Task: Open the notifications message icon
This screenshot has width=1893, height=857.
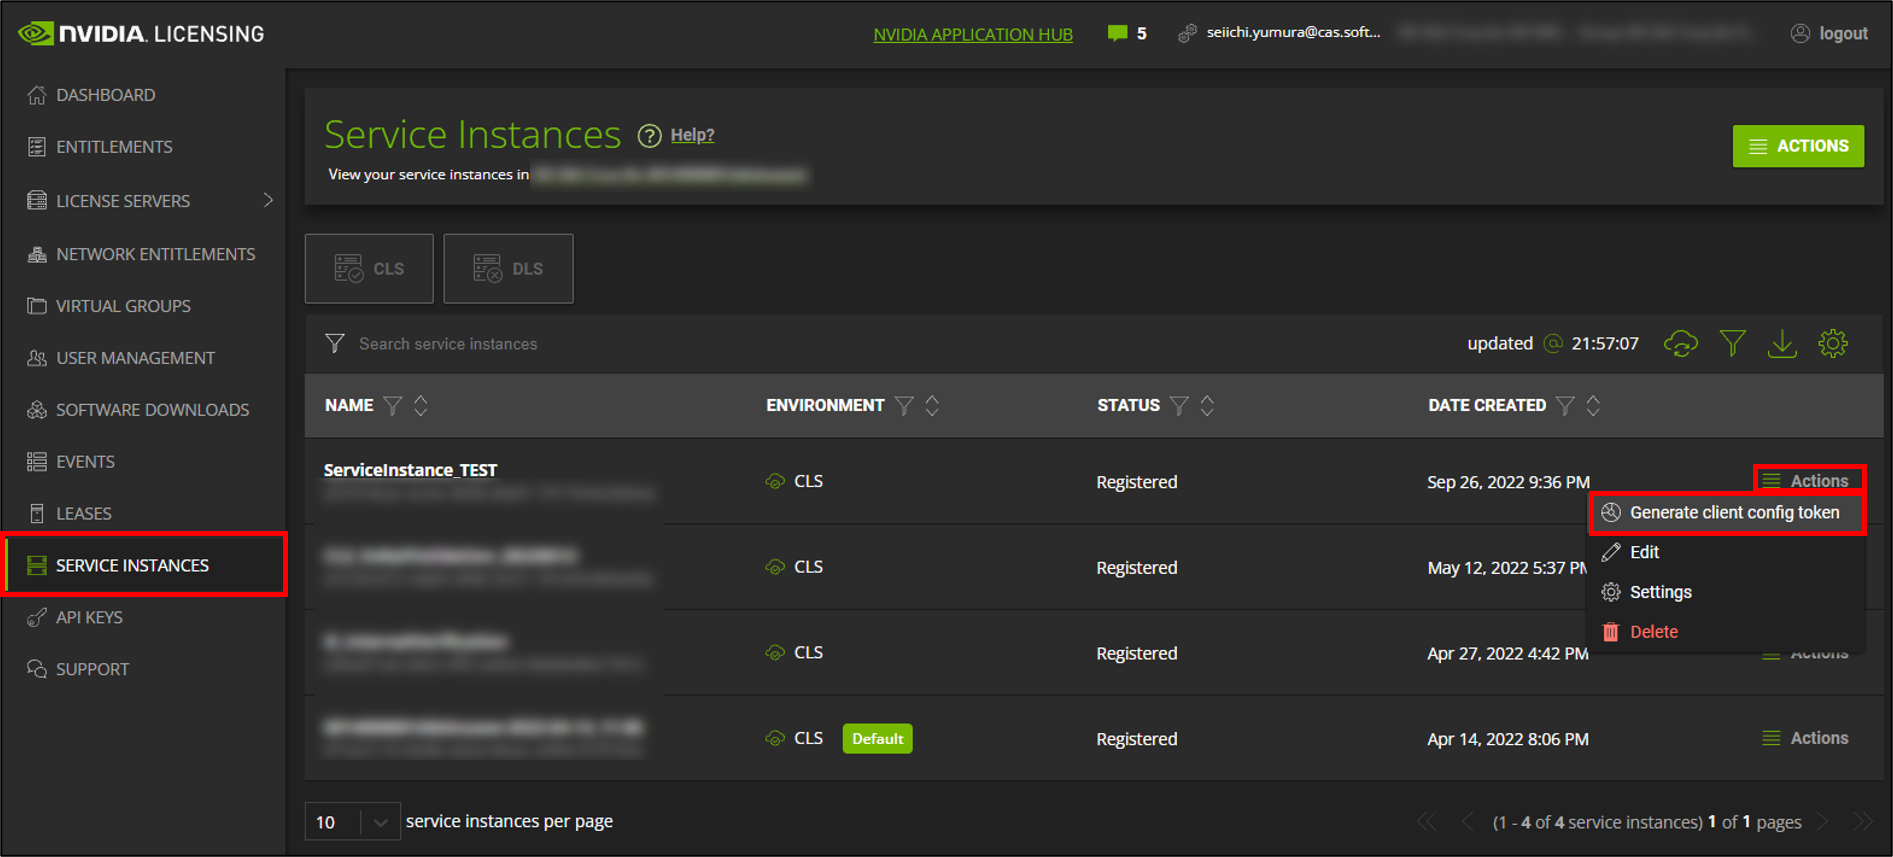Action: click(1117, 33)
